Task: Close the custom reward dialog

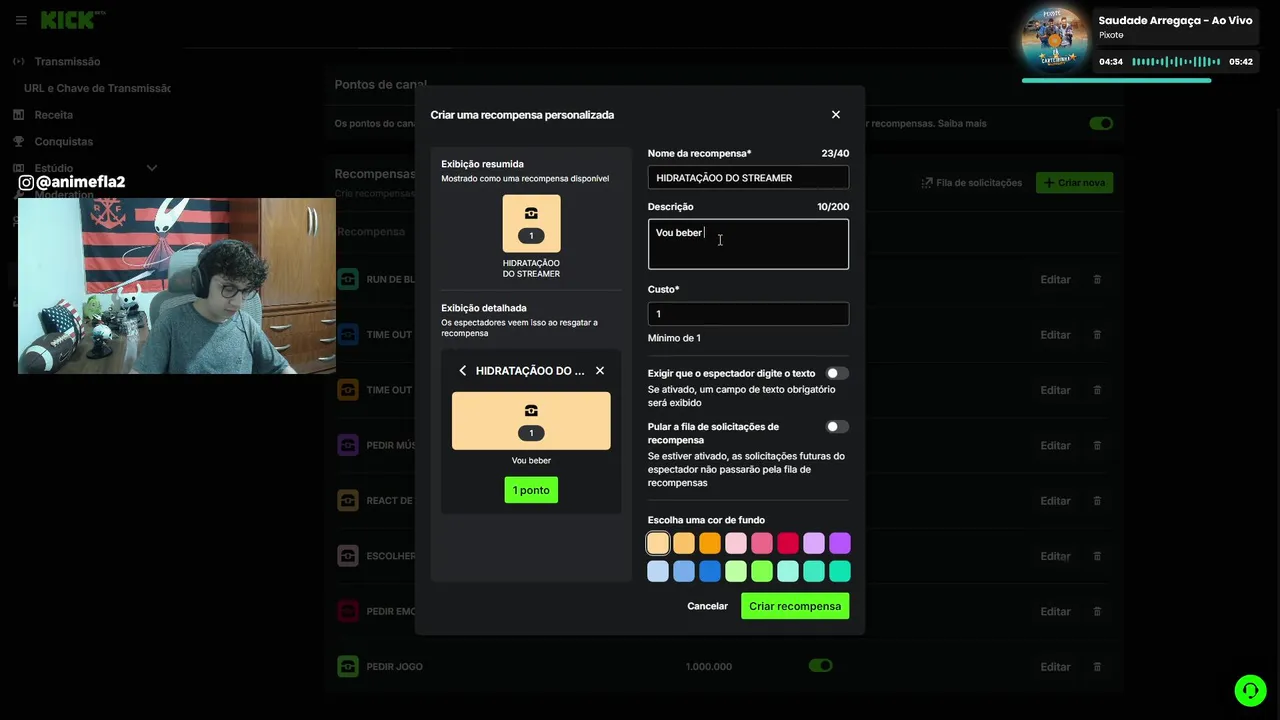Action: click(836, 115)
